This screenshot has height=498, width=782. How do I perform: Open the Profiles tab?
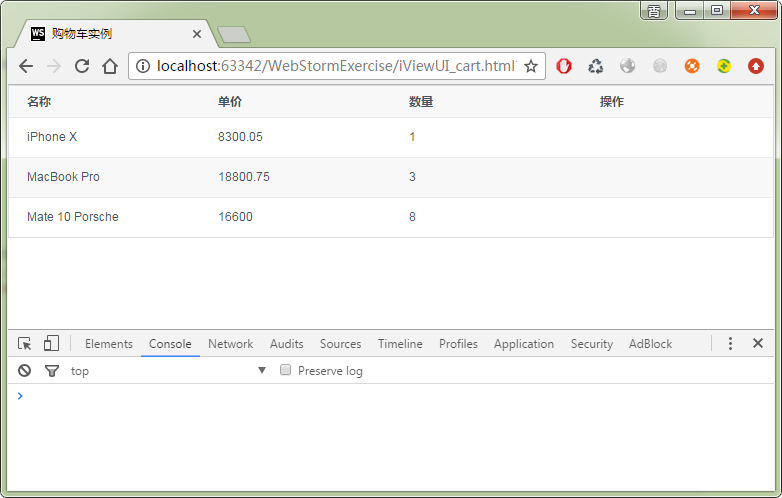pyautogui.click(x=458, y=344)
